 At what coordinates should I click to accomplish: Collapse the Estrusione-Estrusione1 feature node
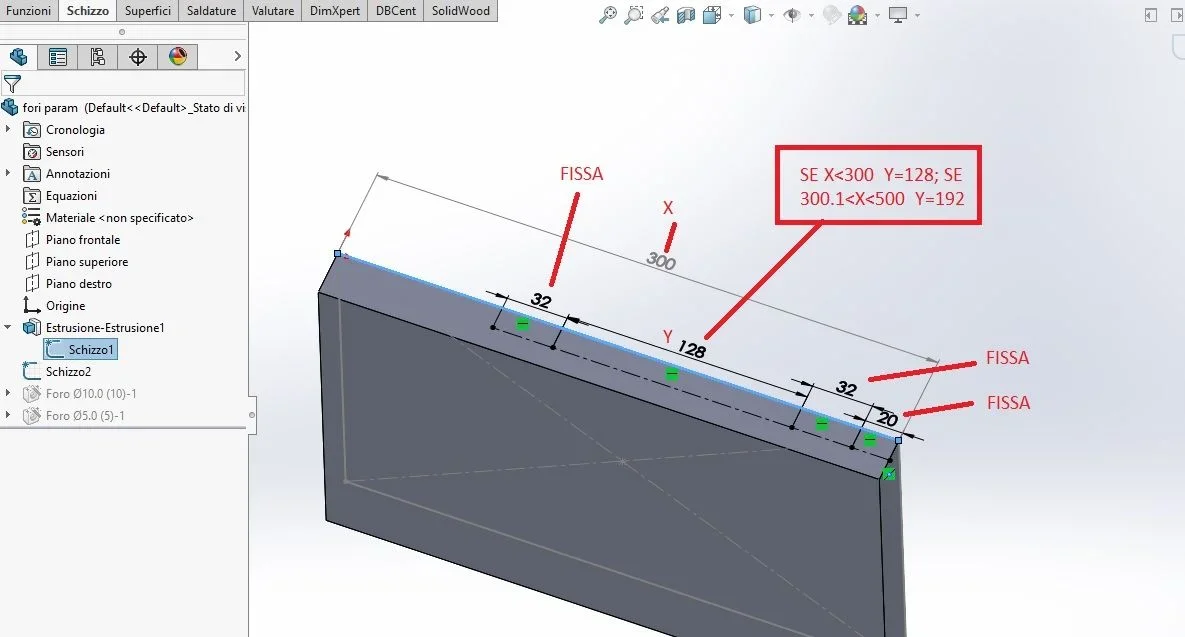8,327
